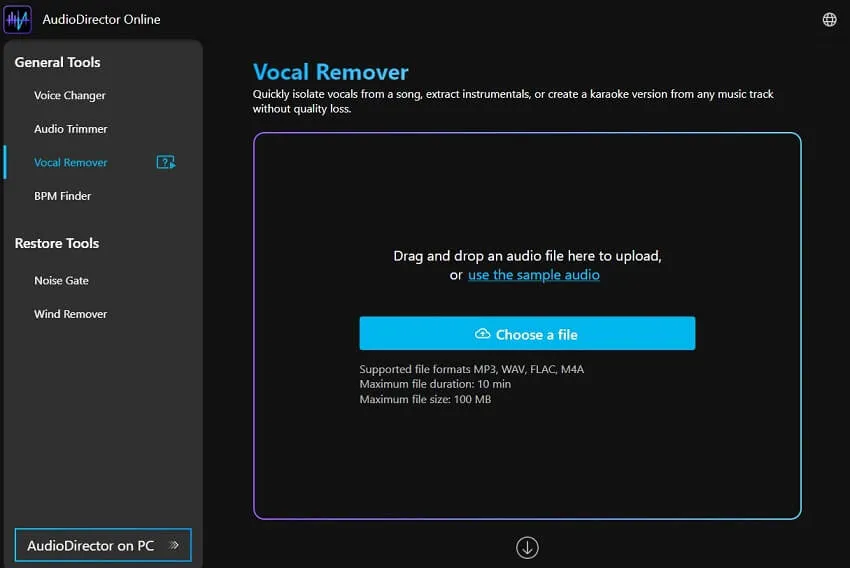This screenshot has height=568, width=850.
Task: Click the Maximum file size: 100 MB text
Action: pyautogui.click(x=425, y=399)
